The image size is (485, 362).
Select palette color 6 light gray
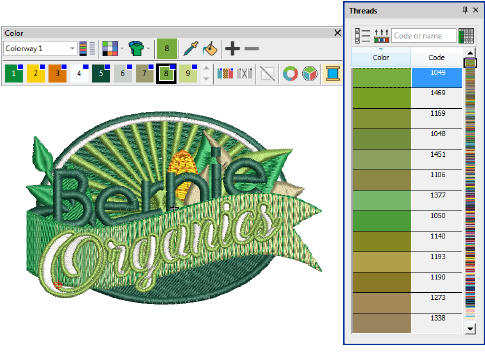(x=123, y=73)
